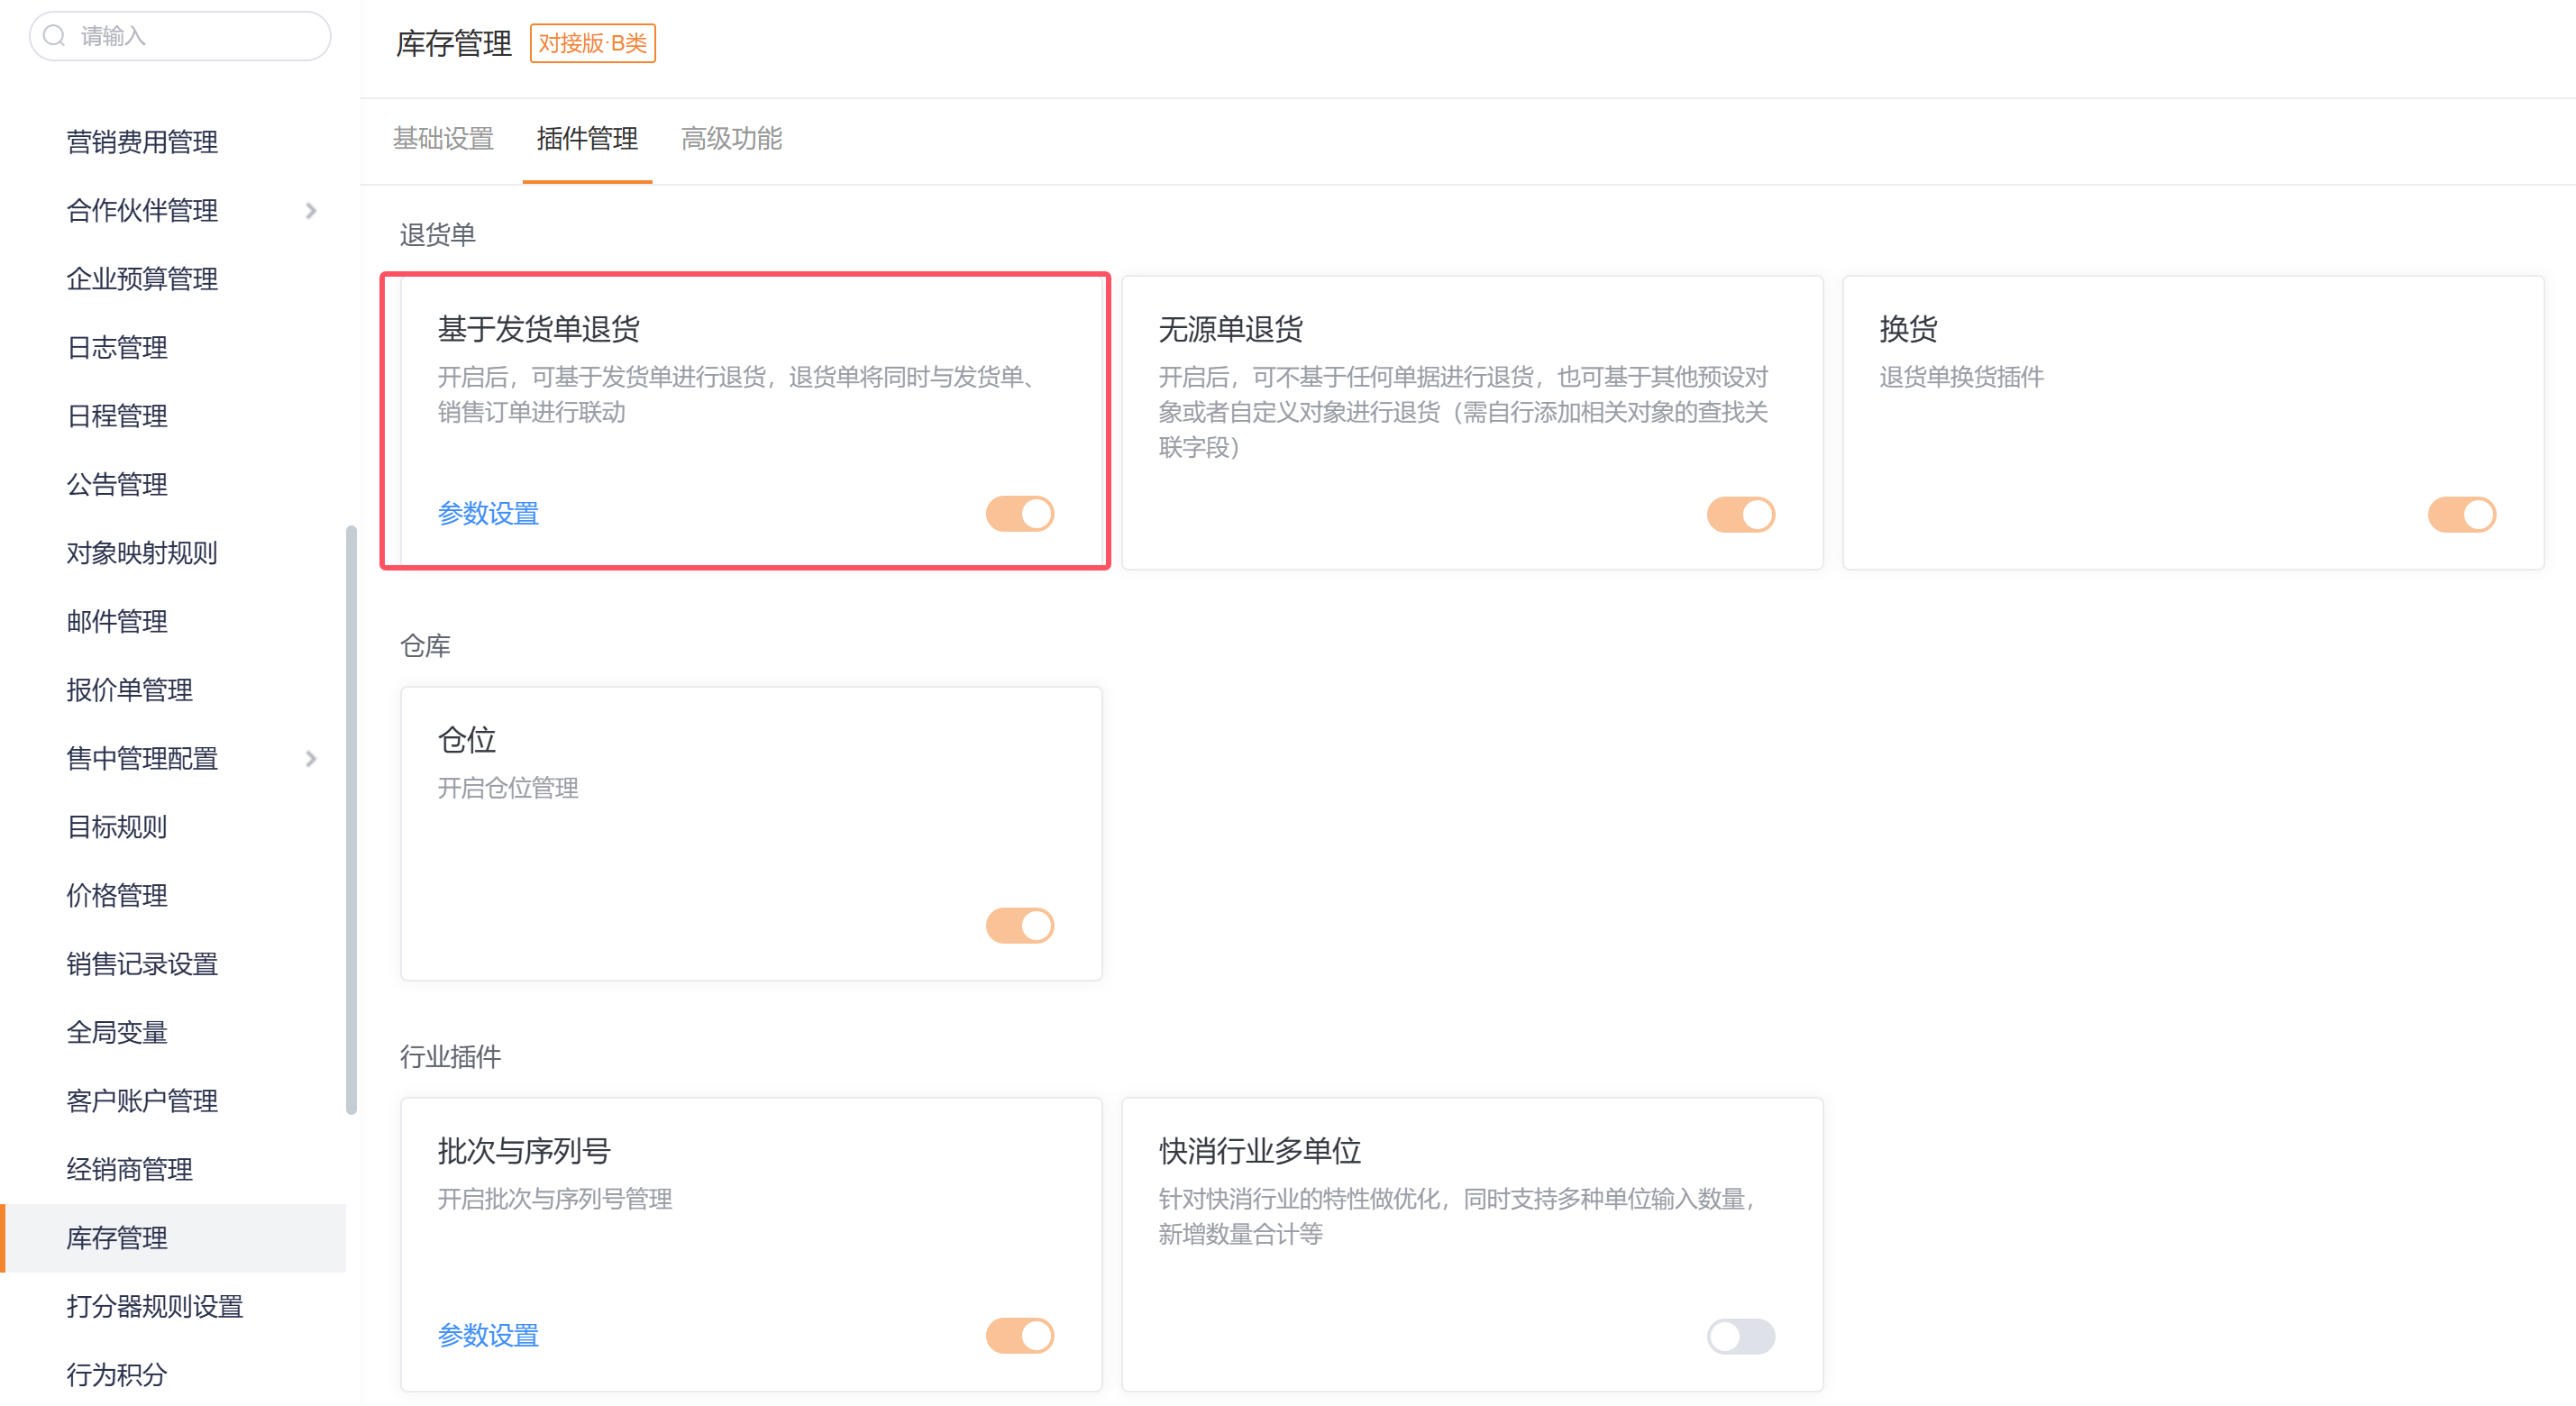Open 参数设置 for 批次与序列号
2576x1406 pixels.
tap(488, 1336)
